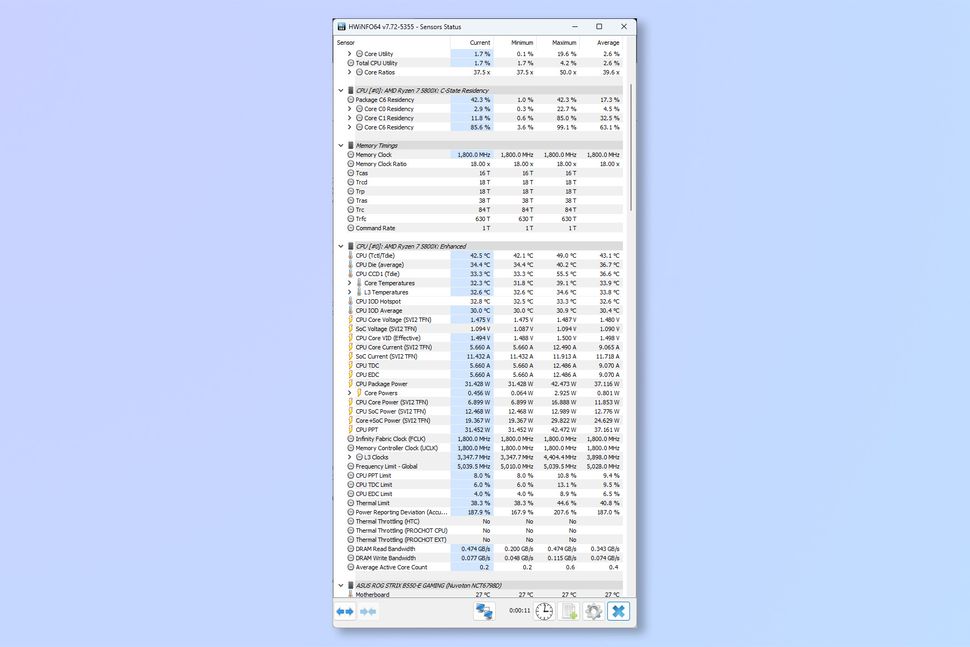Click the remote monitoring network icon

click(484, 611)
